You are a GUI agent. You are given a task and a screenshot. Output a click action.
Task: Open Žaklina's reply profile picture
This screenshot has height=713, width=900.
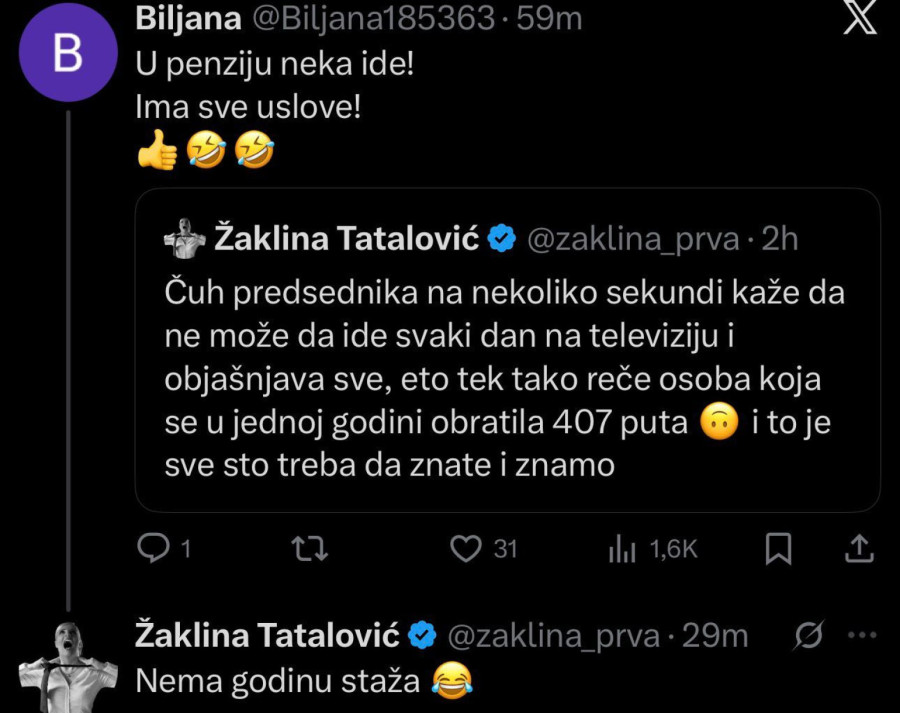coord(66,665)
